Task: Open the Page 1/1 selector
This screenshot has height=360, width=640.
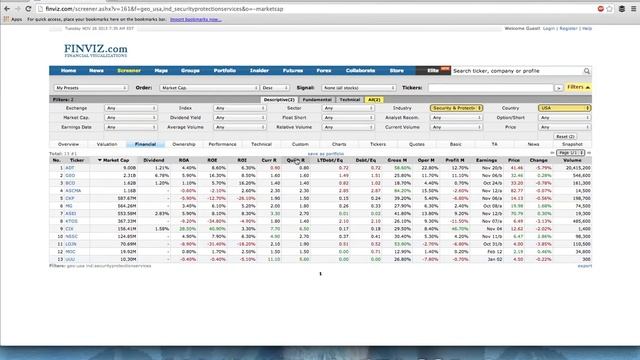Action: pyautogui.click(x=571, y=153)
